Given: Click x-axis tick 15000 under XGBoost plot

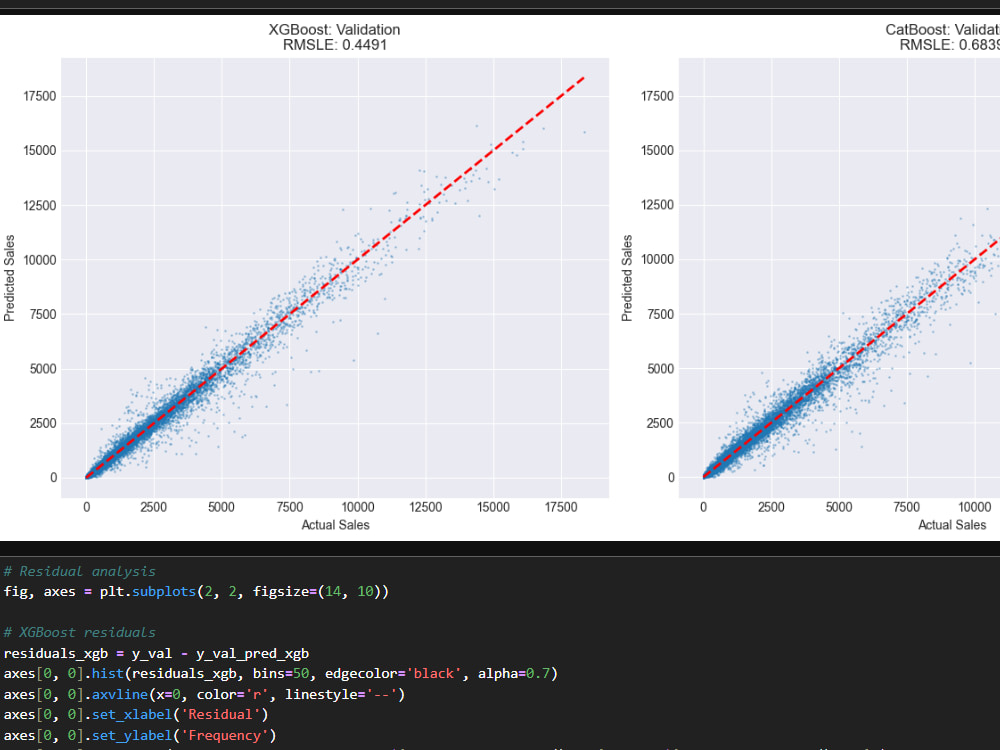Looking at the screenshot, I should point(493,507).
